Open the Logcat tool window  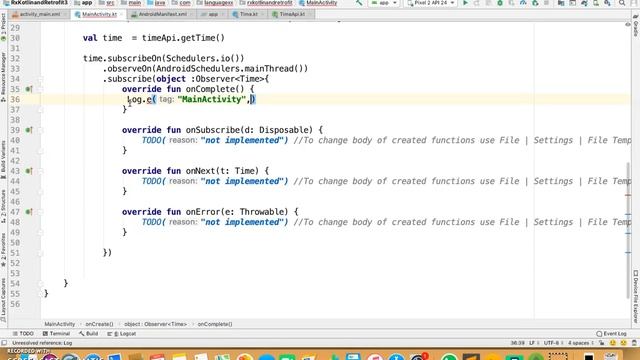[122, 333]
